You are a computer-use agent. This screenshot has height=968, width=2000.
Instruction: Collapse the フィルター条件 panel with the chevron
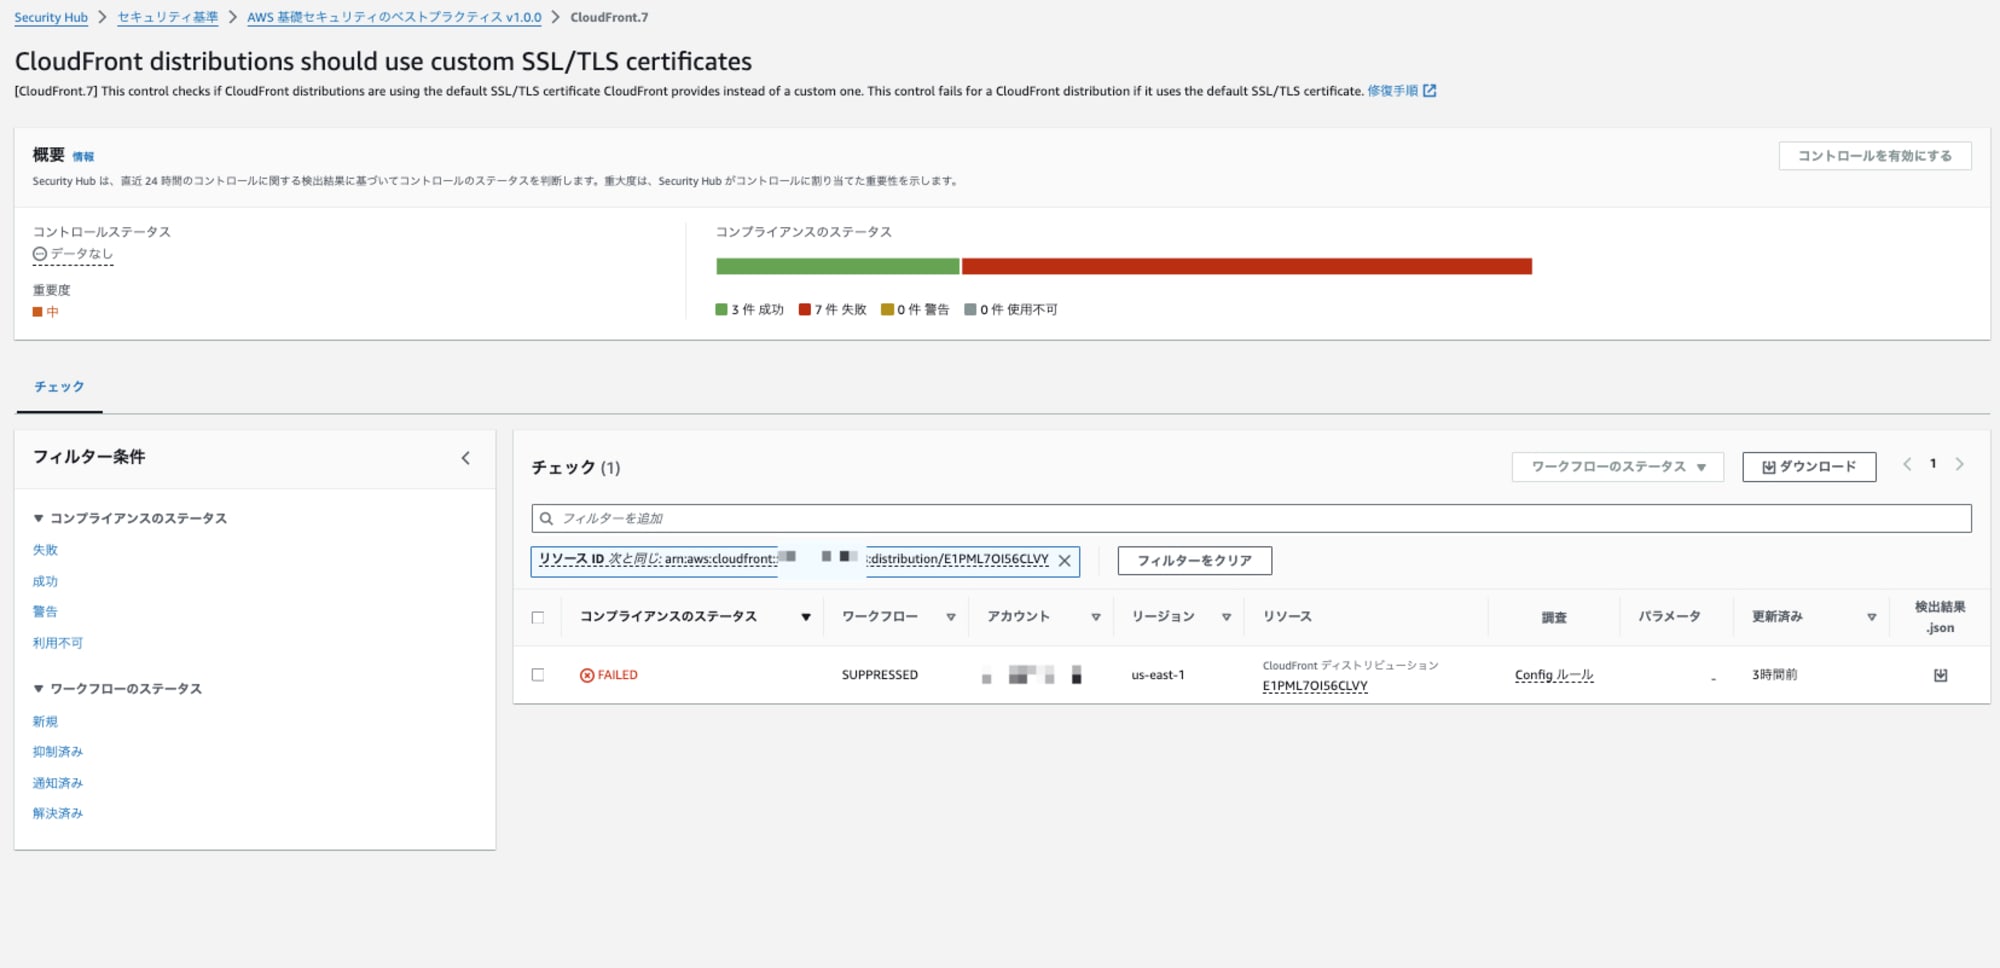tap(465, 458)
